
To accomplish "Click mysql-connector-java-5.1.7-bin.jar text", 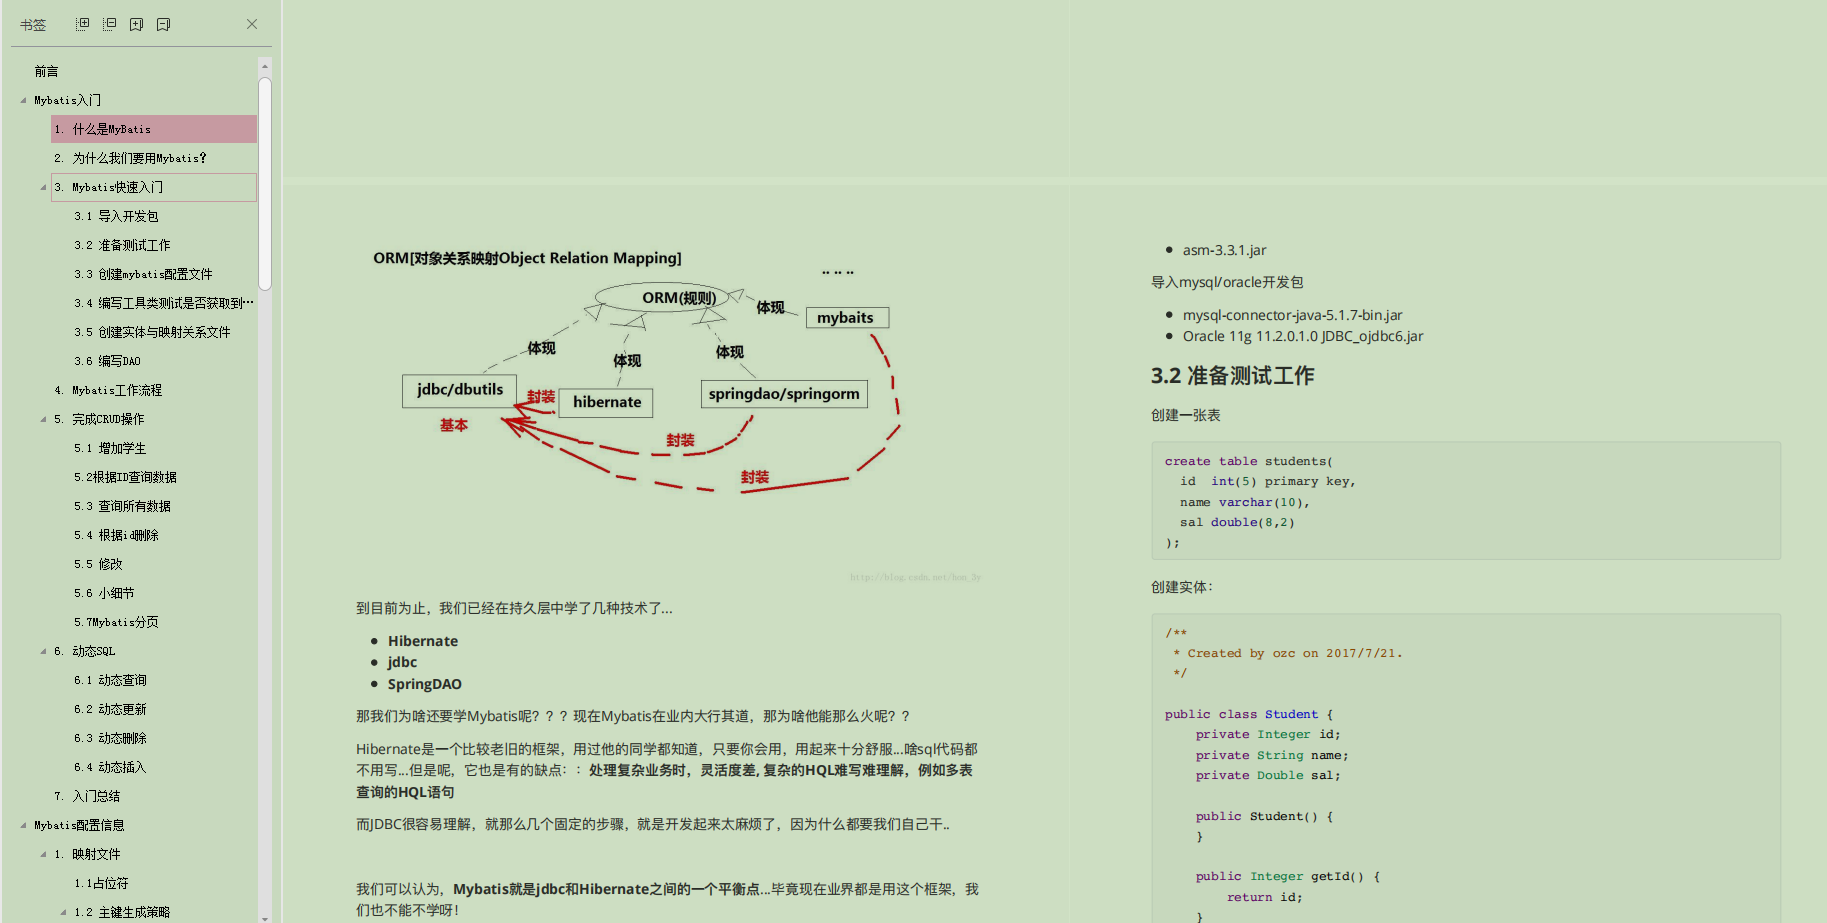I will click(1292, 315).
